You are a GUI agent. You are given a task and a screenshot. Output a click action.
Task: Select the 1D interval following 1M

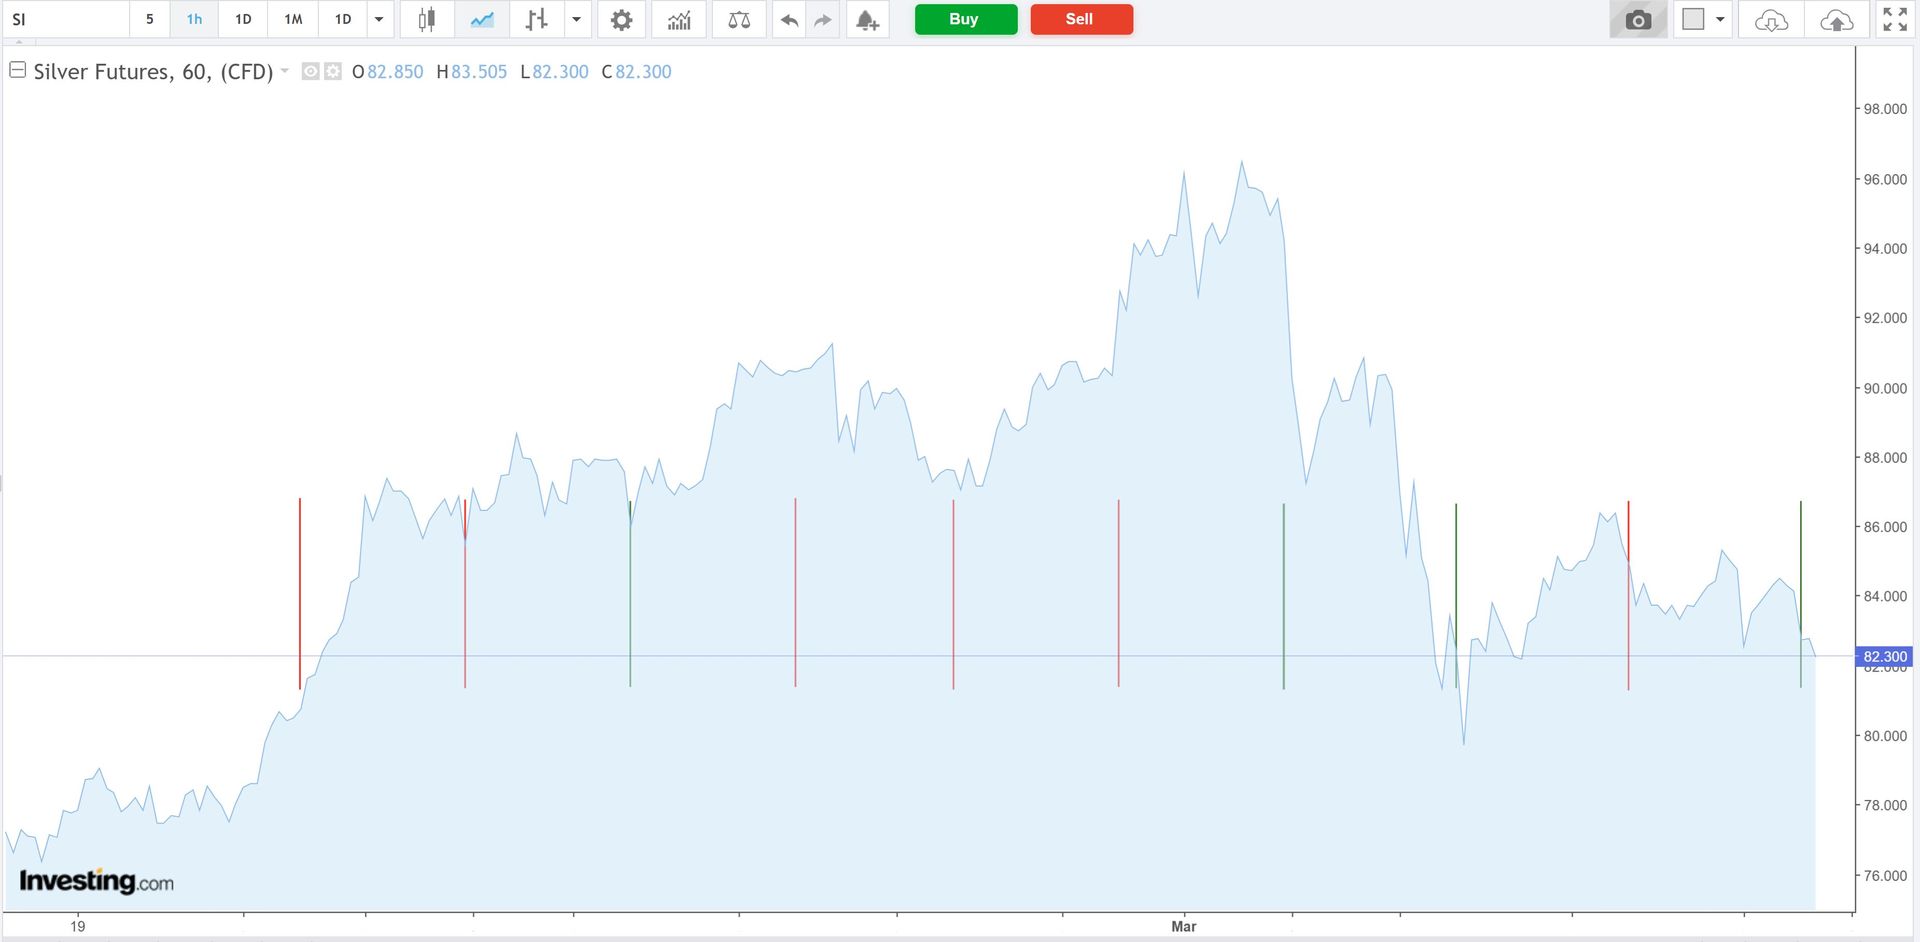point(343,20)
